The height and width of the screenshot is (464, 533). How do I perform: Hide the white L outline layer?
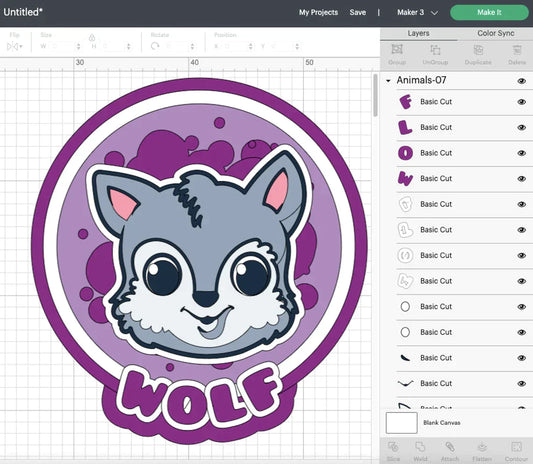coord(521,230)
